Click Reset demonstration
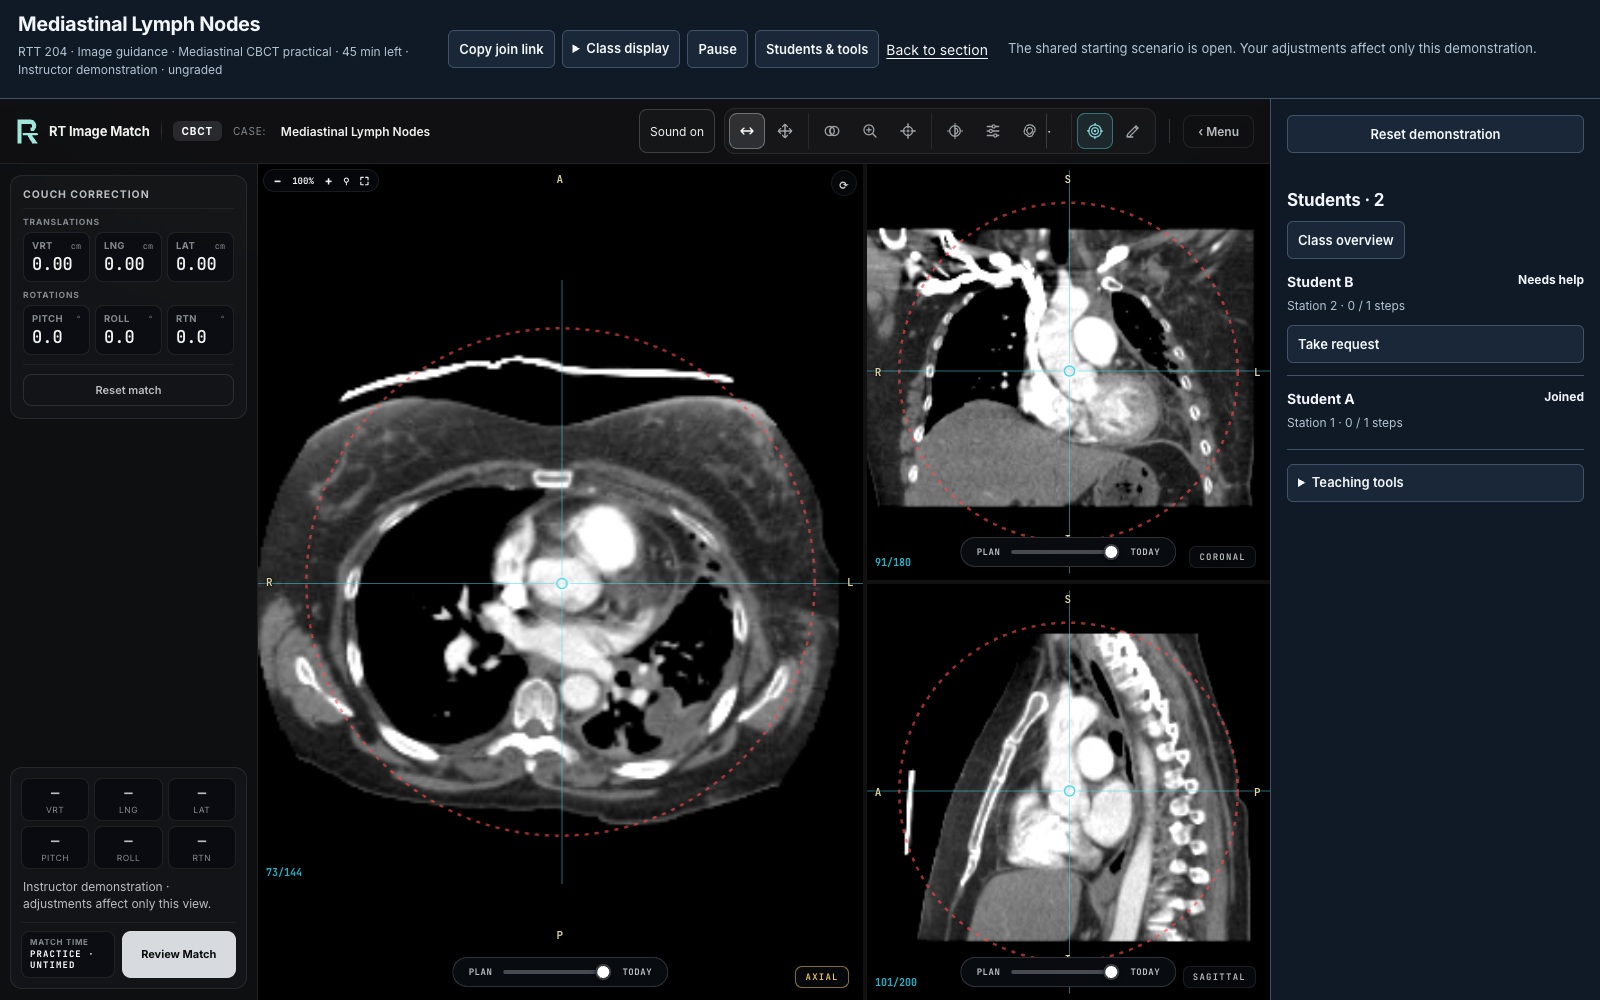 click(1435, 134)
